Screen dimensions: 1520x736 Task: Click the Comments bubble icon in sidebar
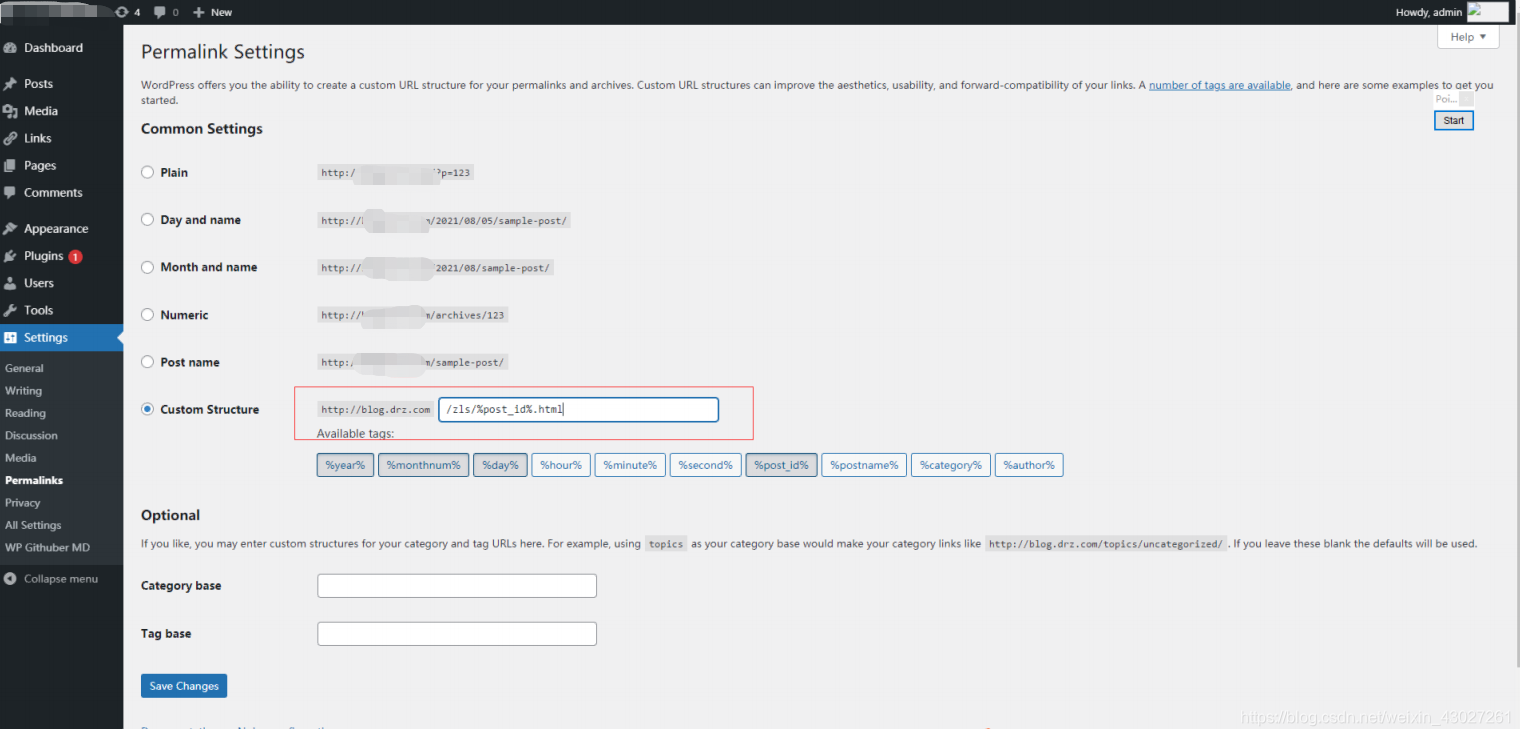tap(10, 193)
